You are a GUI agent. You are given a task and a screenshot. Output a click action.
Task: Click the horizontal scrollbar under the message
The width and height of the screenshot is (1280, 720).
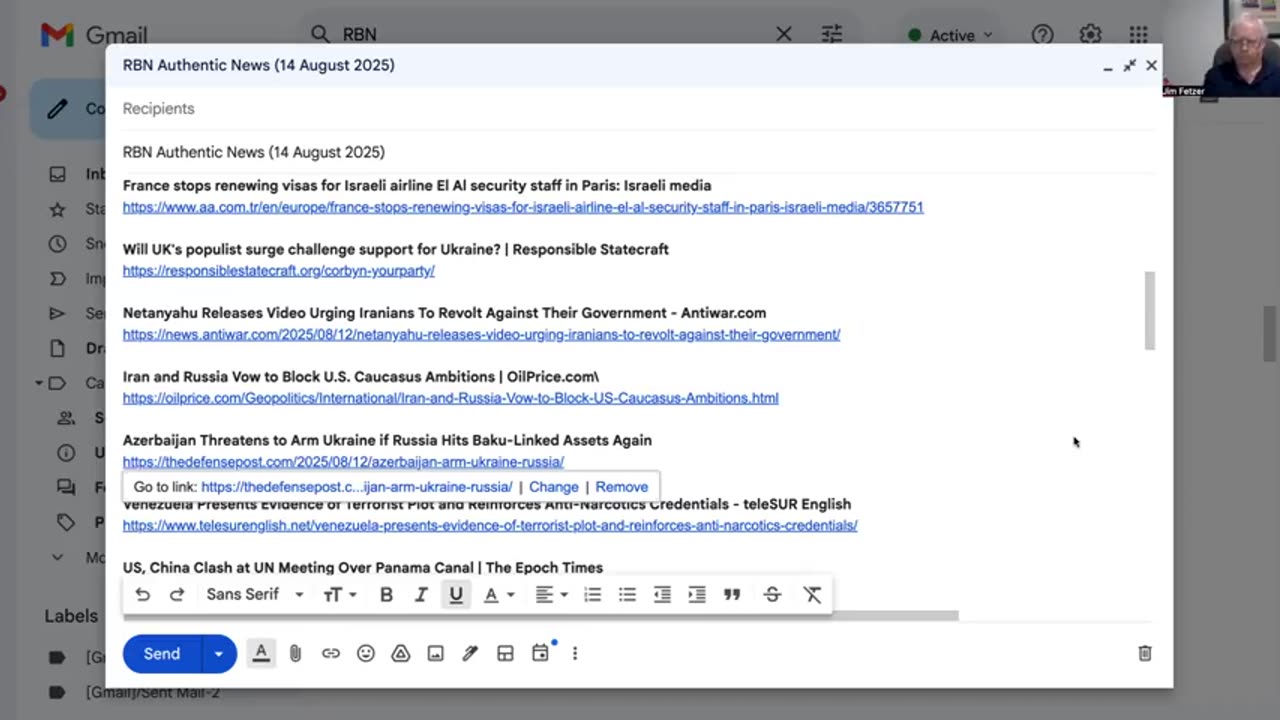point(541,616)
